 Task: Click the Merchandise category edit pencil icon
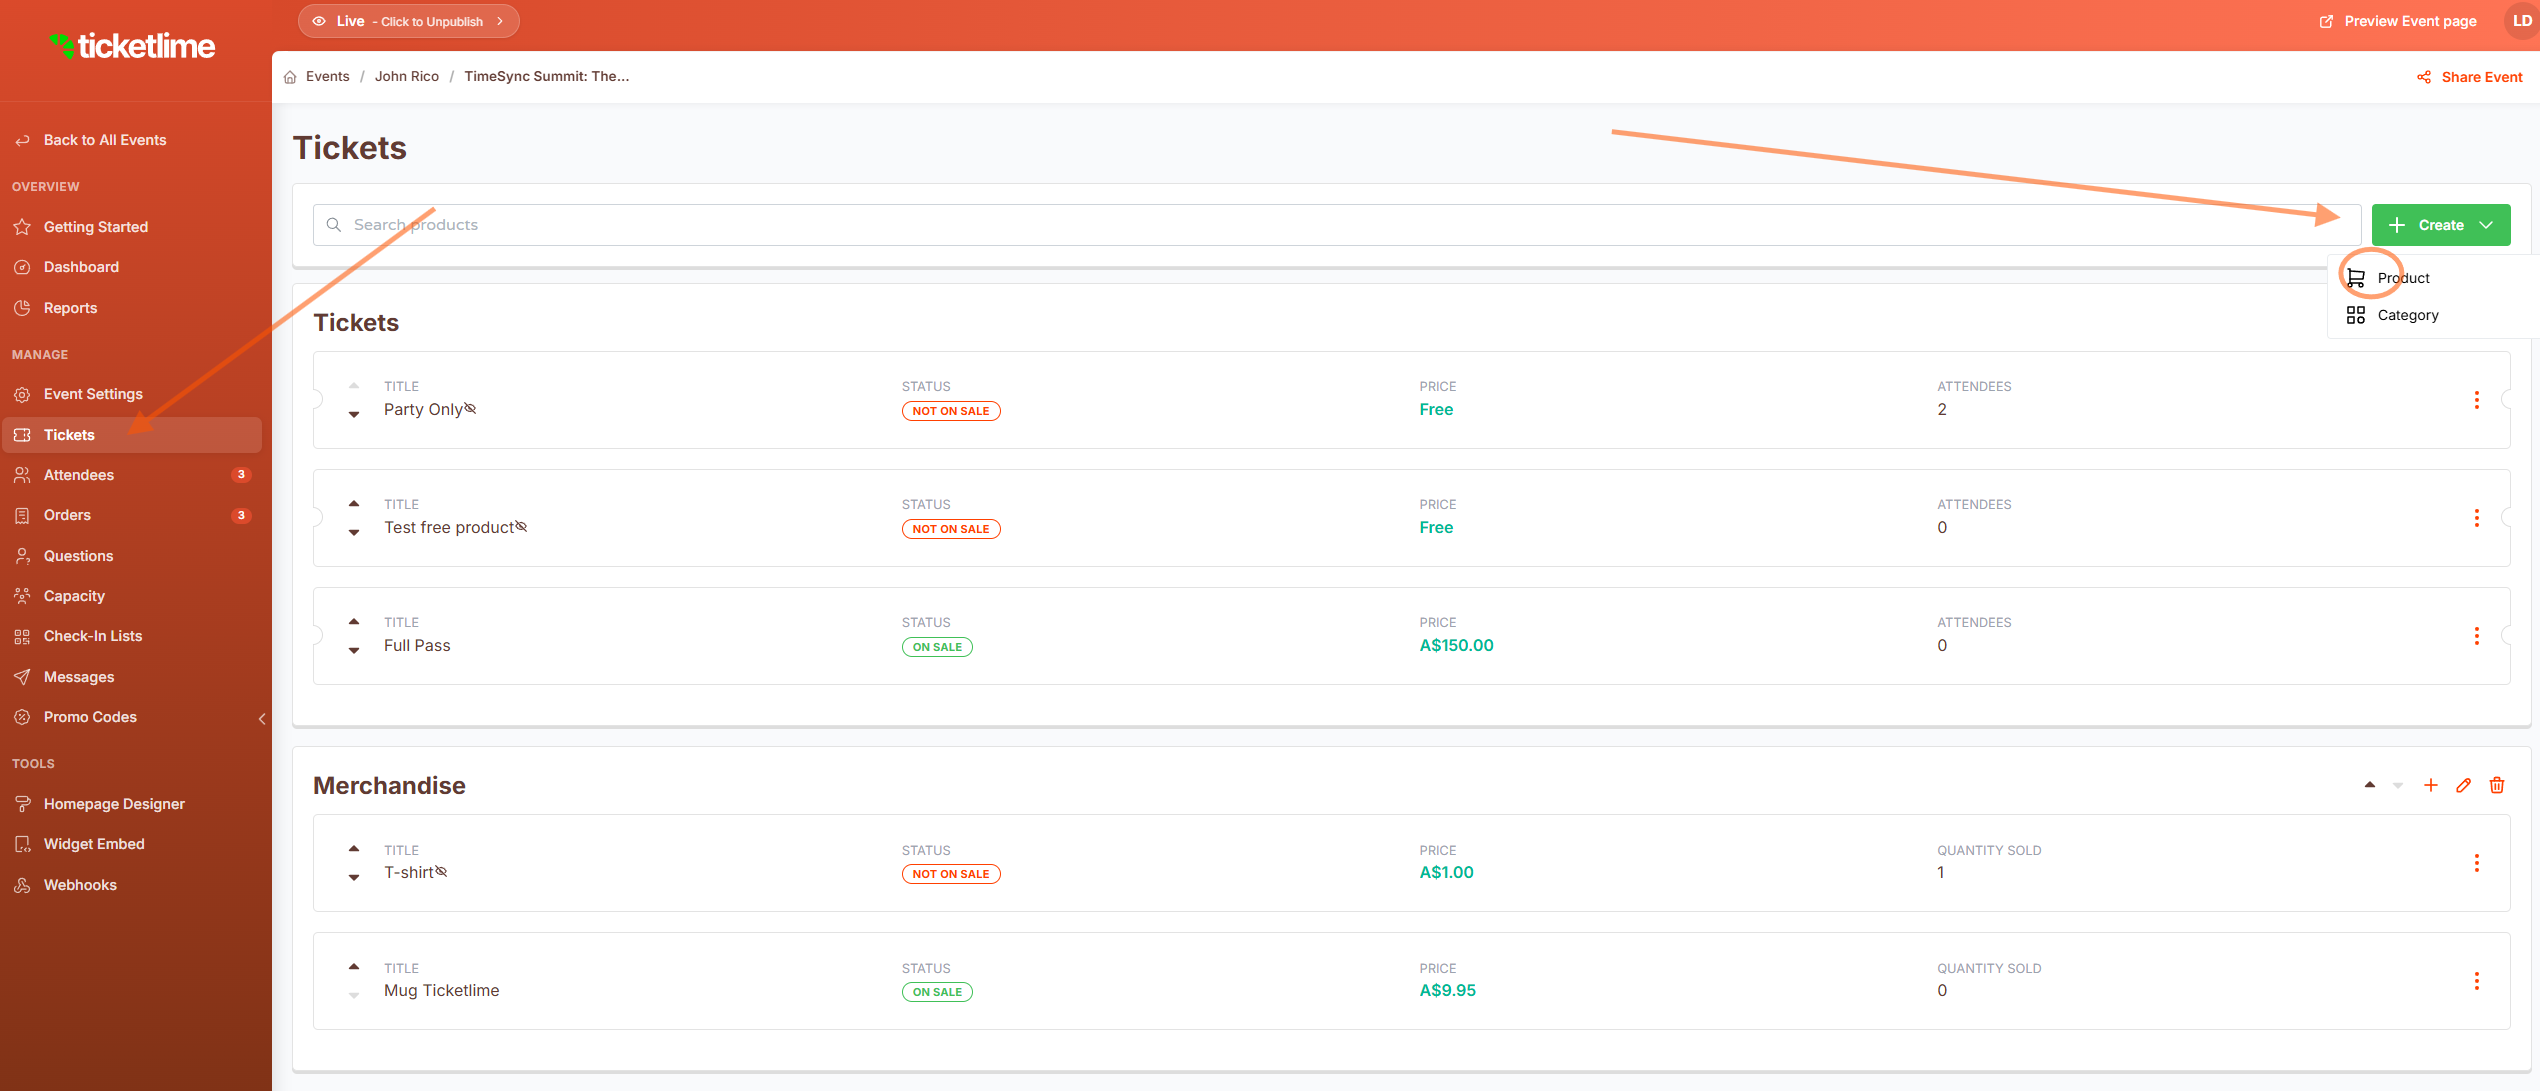click(x=2463, y=785)
